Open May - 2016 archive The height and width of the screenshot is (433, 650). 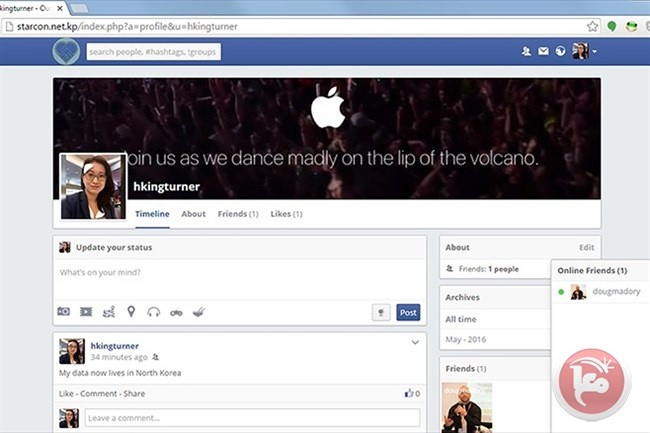(x=466, y=339)
